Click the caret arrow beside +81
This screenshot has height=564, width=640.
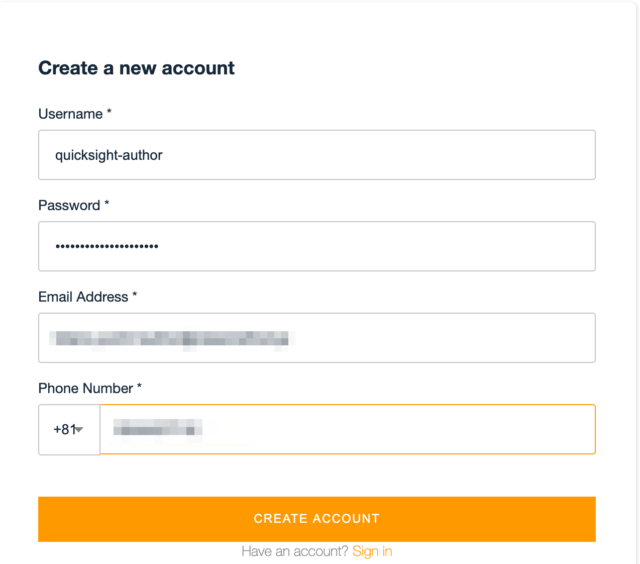(x=79, y=429)
